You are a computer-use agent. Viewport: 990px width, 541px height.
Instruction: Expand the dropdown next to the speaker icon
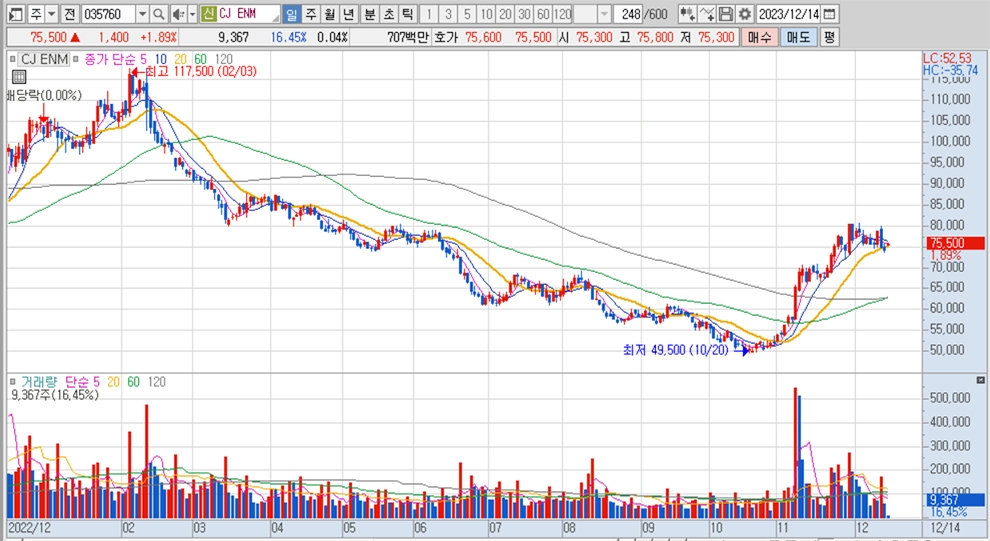[193, 14]
